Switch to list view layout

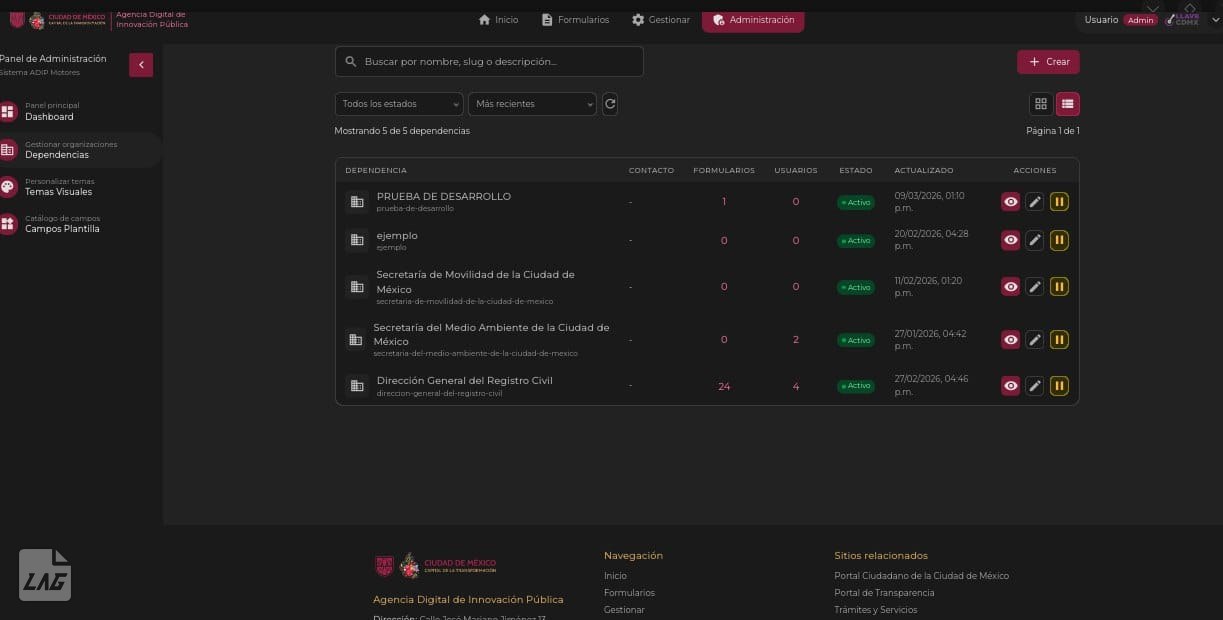(1068, 104)
